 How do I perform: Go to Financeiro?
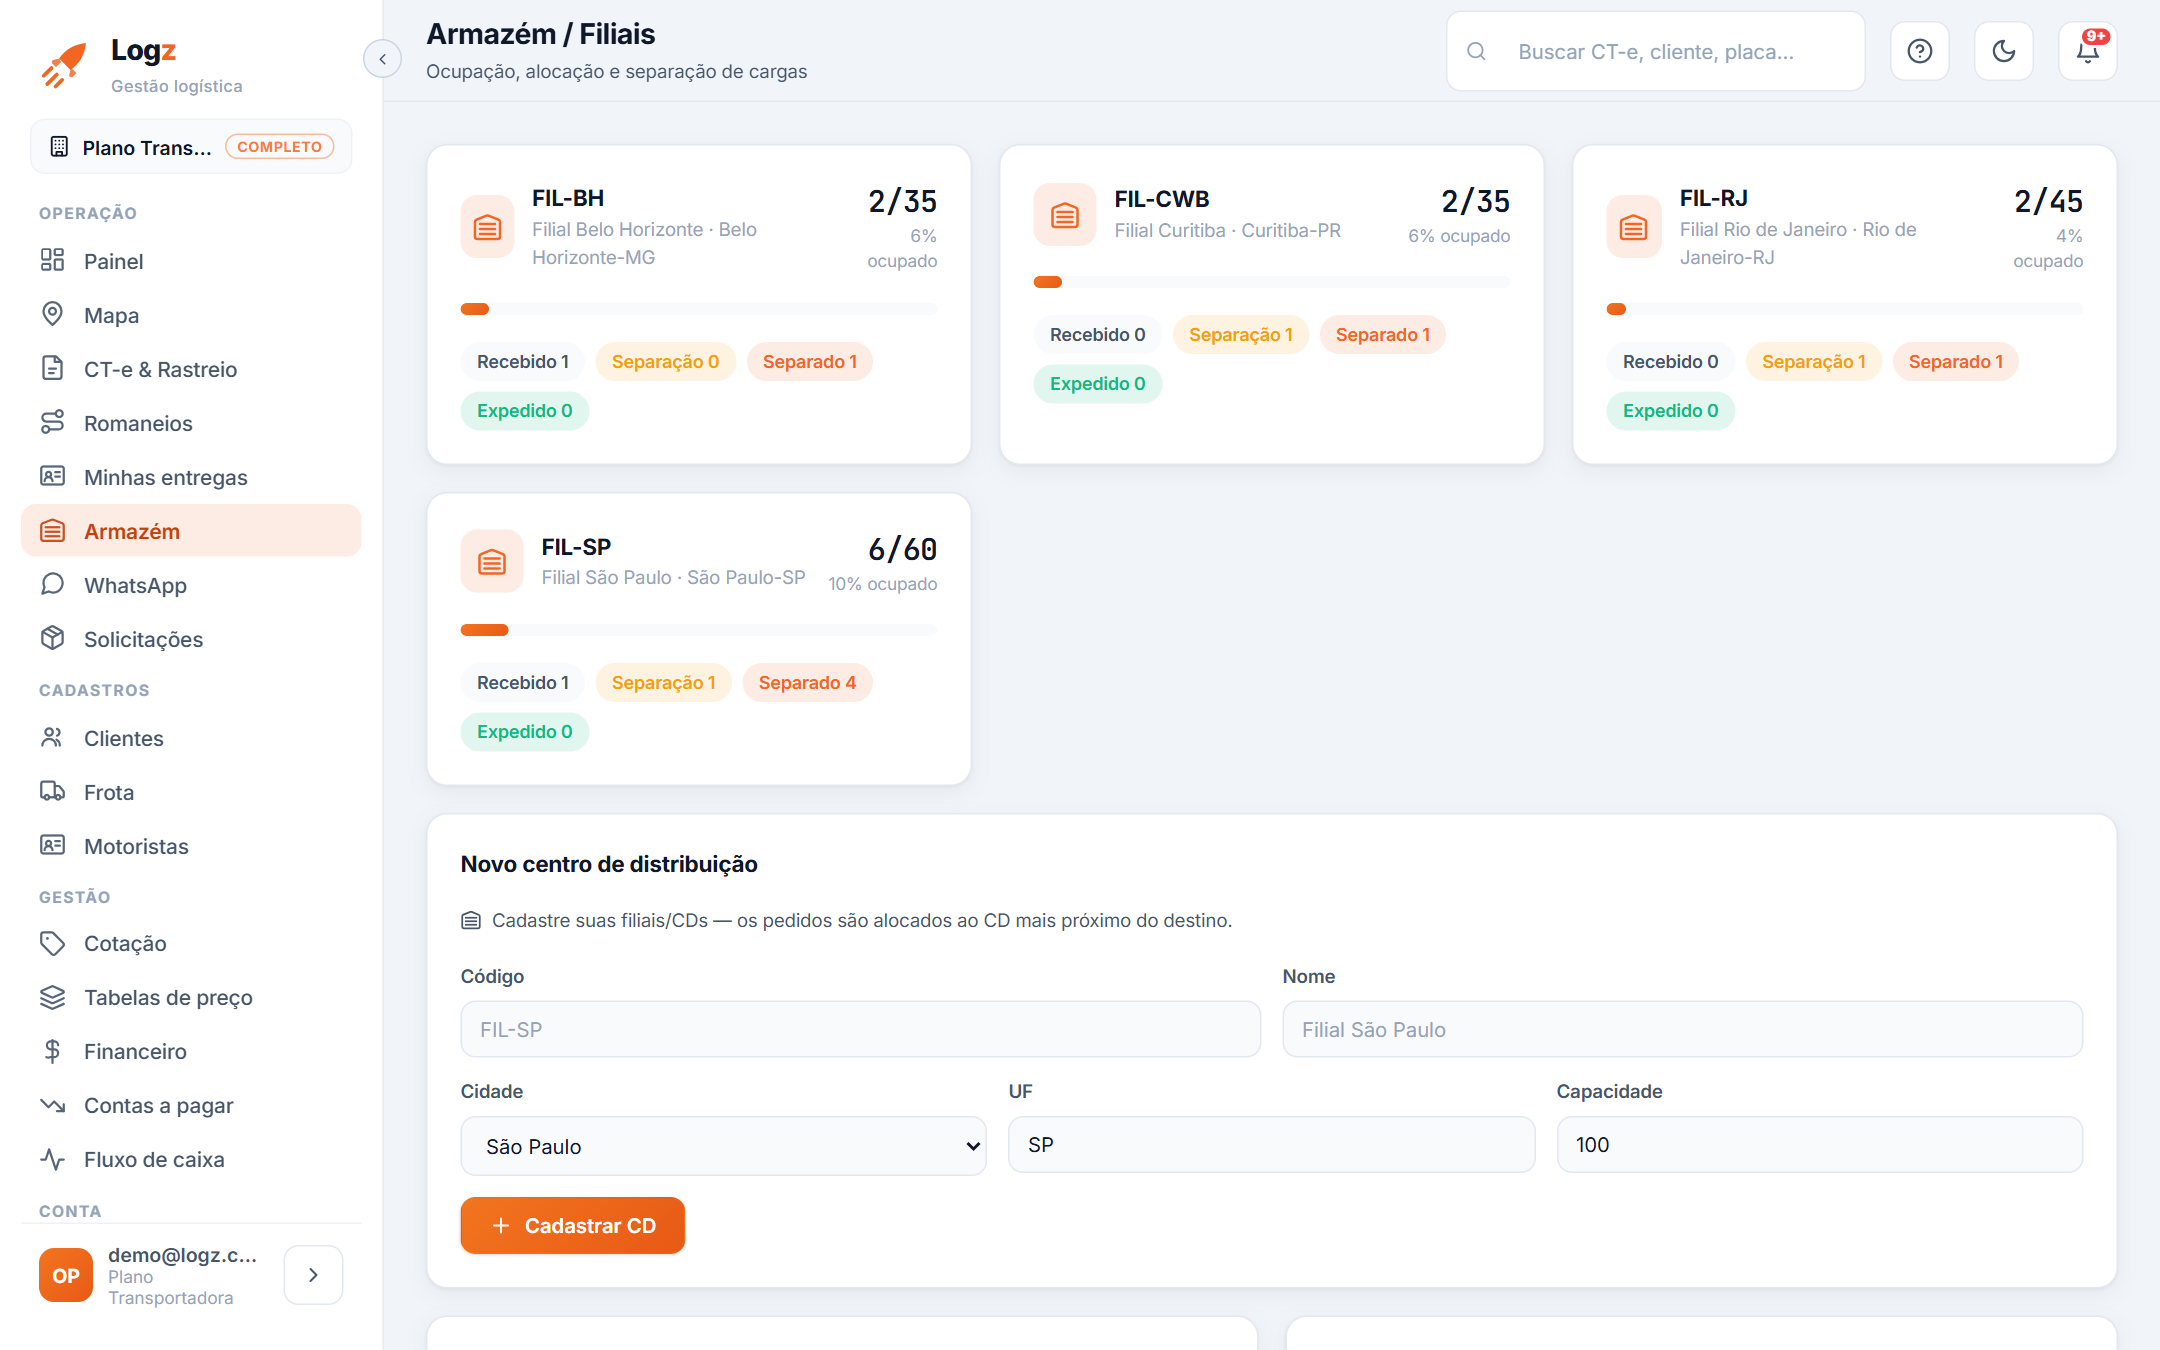[191, 1051]
